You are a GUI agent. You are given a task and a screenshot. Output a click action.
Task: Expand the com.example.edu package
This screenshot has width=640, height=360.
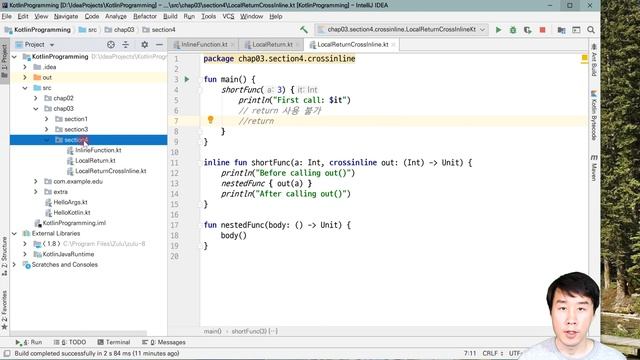click(36, 181)
